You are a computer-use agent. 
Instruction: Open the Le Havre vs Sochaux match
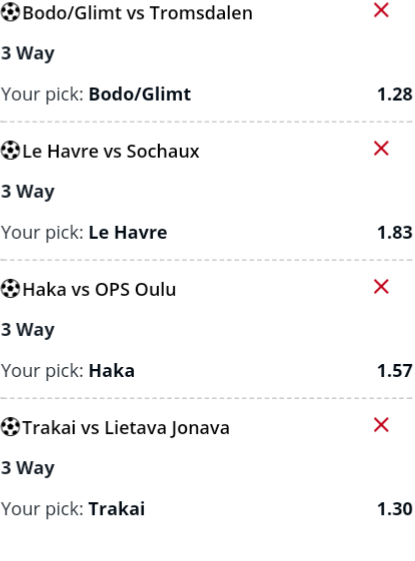pos(111,151)
